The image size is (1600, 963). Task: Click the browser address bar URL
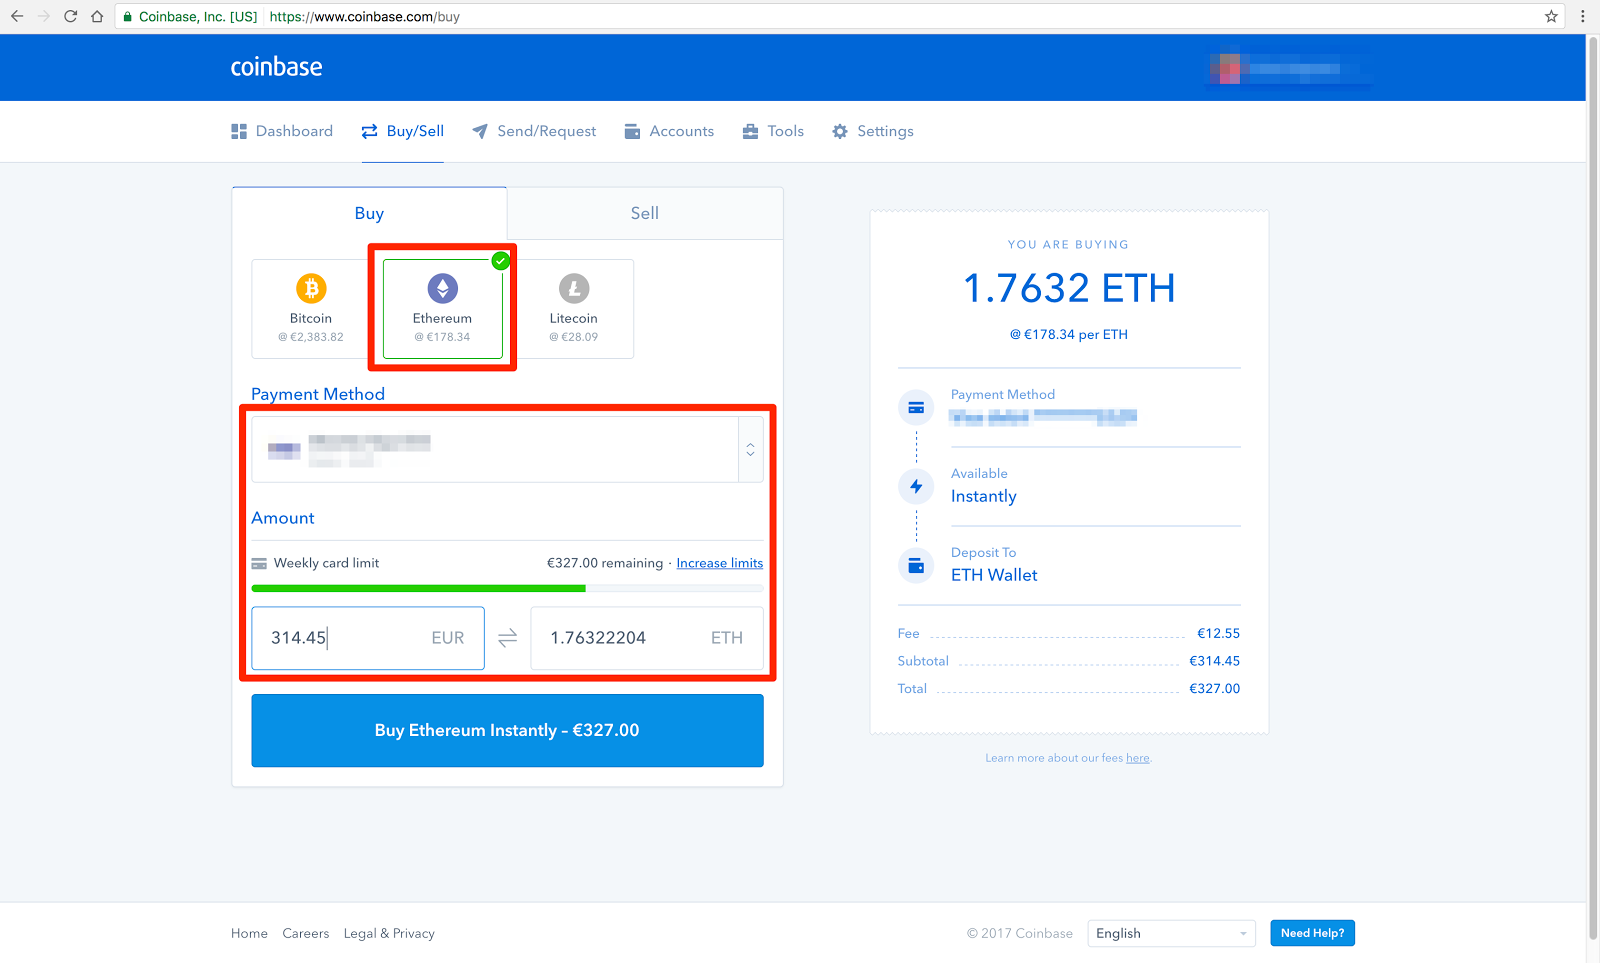[365, 16]
